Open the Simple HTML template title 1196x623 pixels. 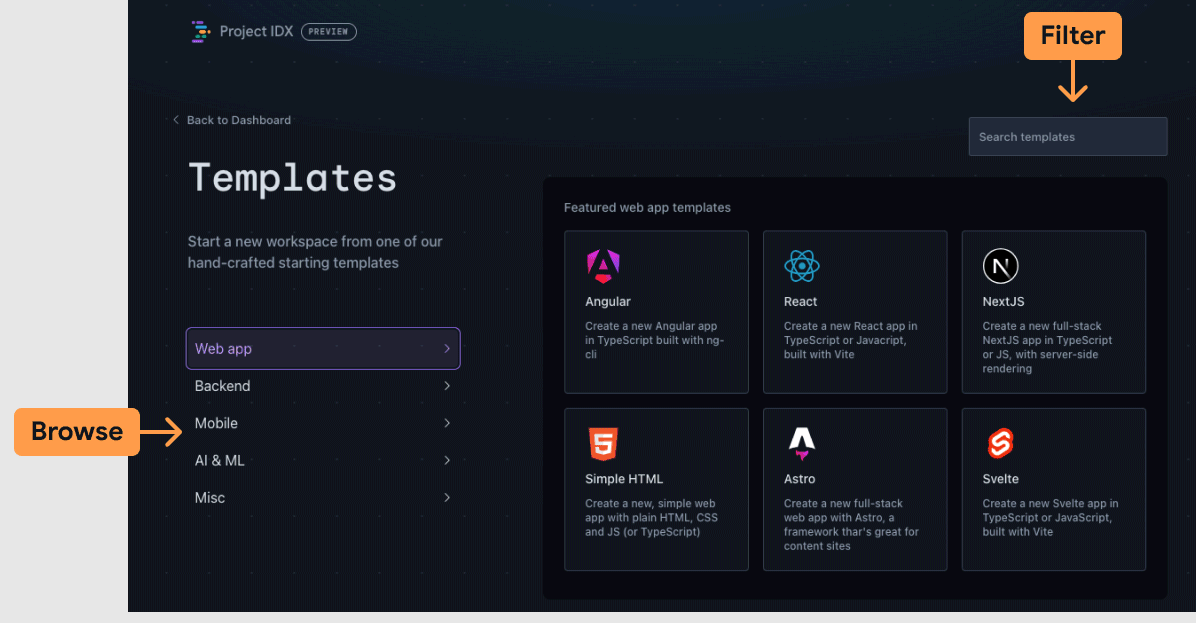(624, 479)
